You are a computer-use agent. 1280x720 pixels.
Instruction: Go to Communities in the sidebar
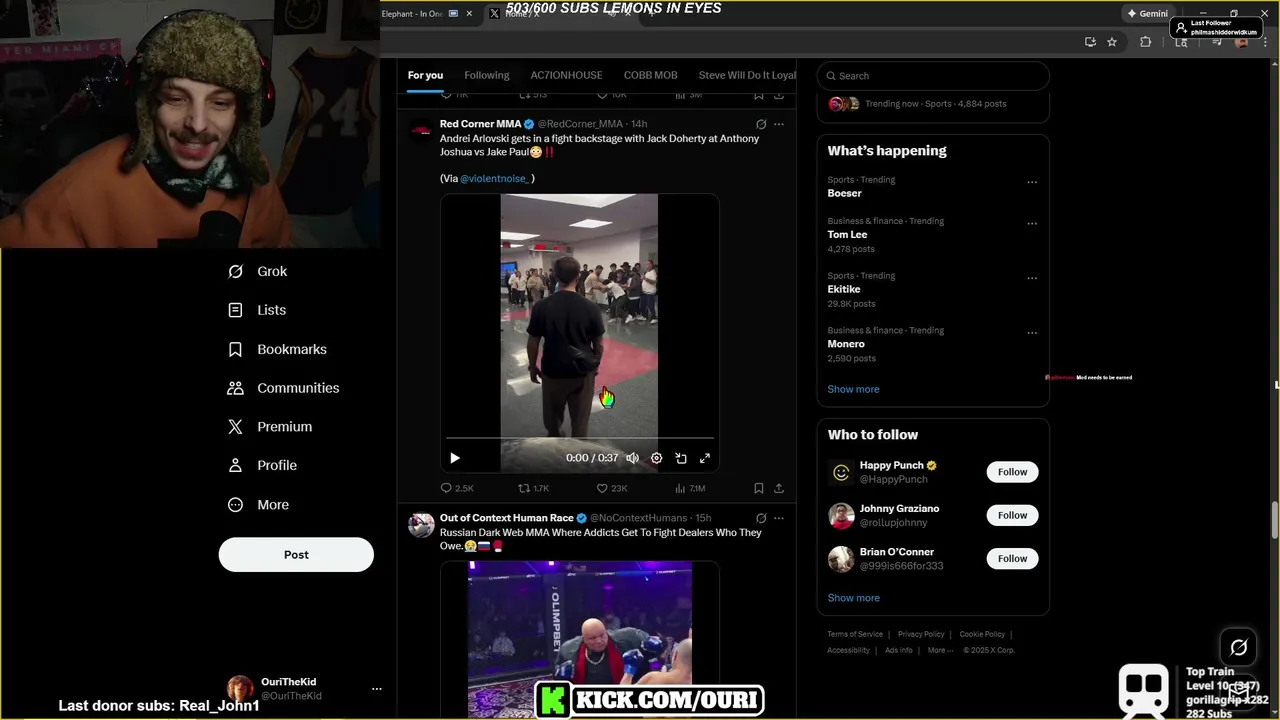pyautogui.click(x=283, y=388)
